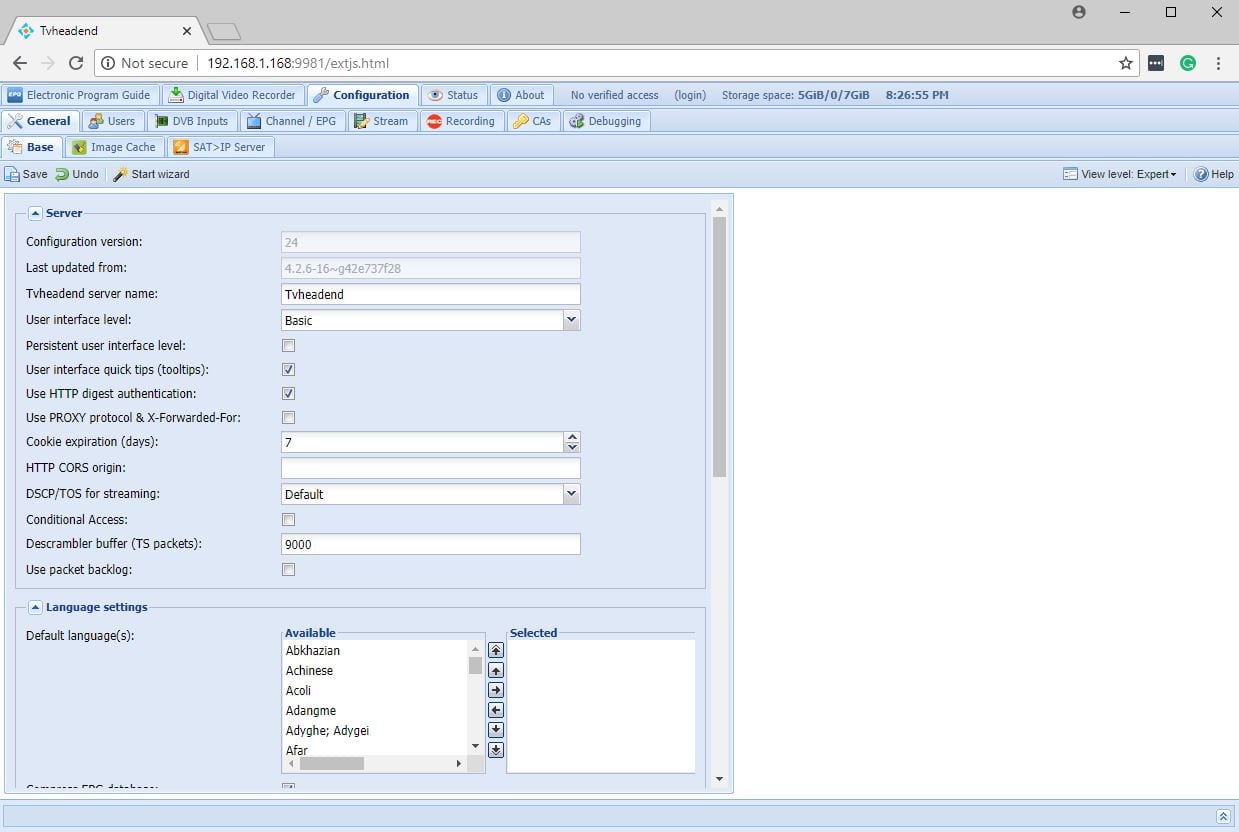The width and height of the screenshot is (1239, 832).
Task: Bookmark page with the star icon
Action: [1126, 63]
